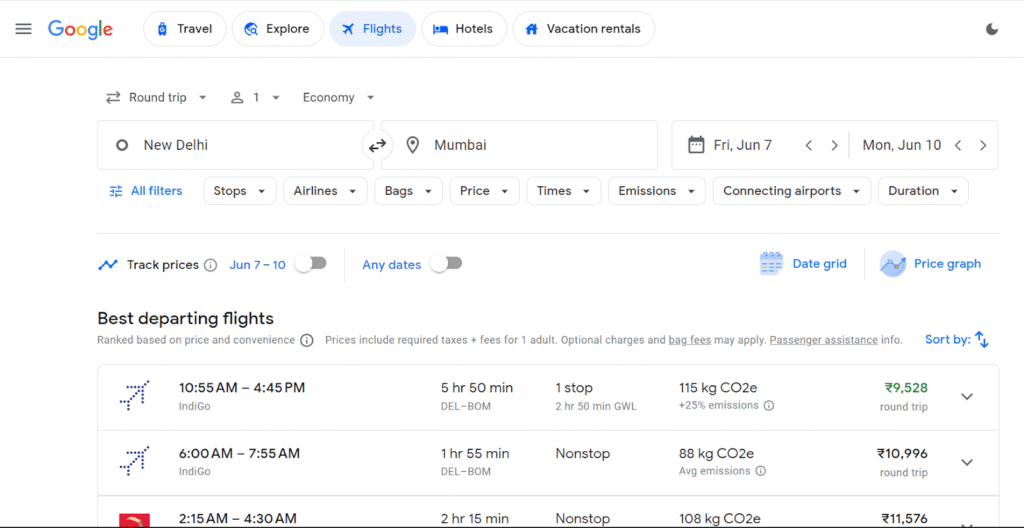Screen dimensions: 1024x528
Task: Open the Times filter
Action: click(564, 191)
